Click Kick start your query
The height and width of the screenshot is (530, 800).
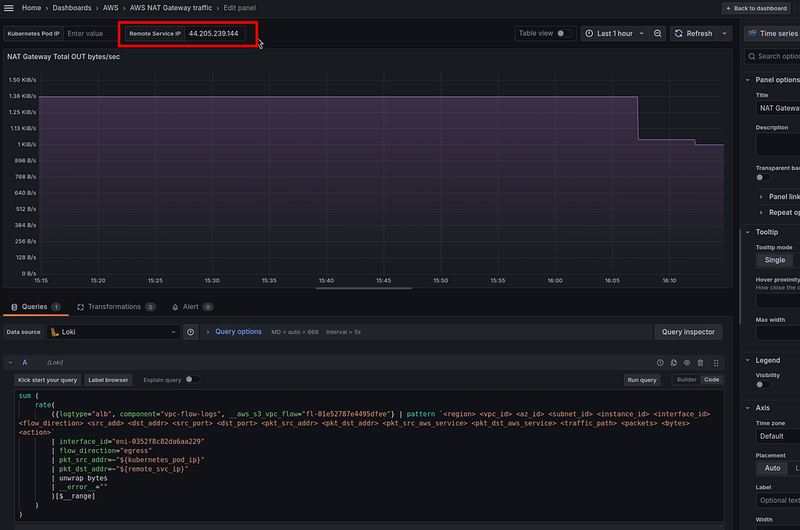point(47,380)
